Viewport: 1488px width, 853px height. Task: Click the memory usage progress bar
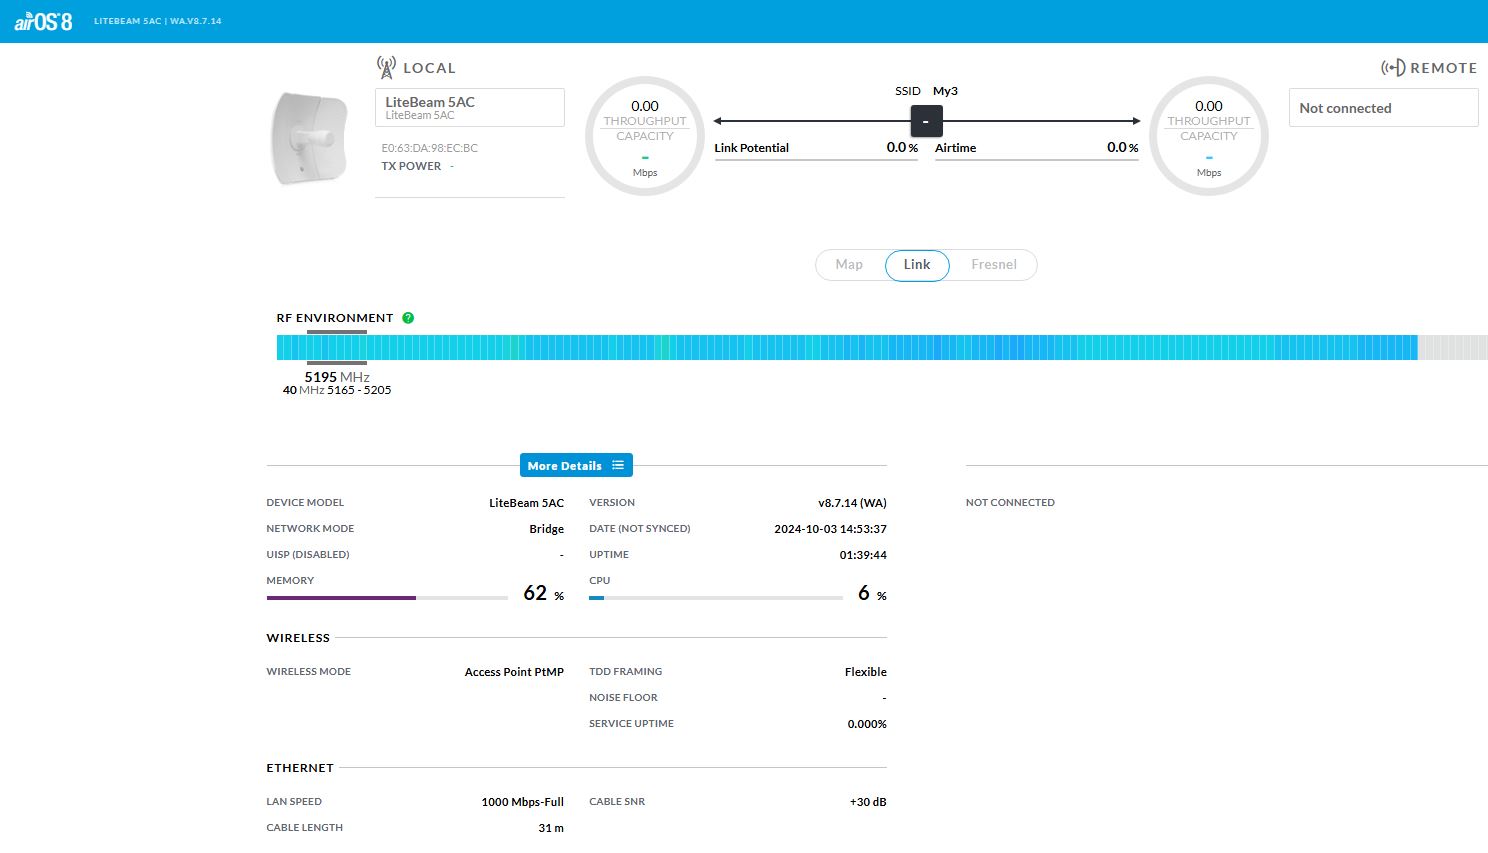coord(387,598)
